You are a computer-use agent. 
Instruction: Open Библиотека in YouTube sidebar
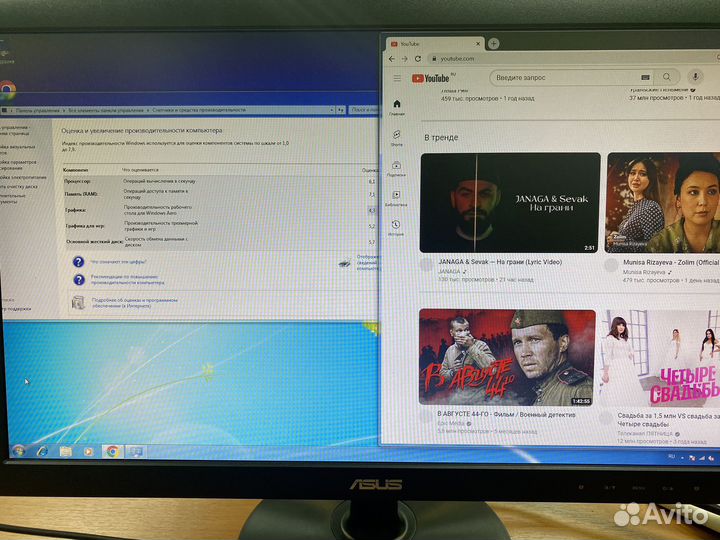[396, 198]
